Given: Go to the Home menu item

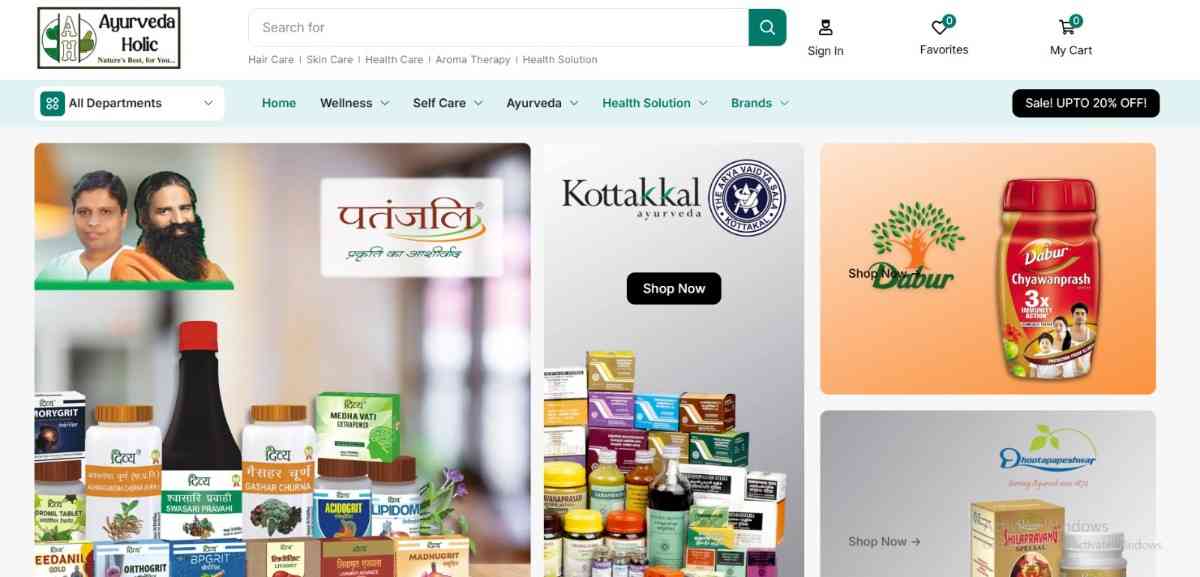Looking at the screenshot, I should [x=279, y=103].
